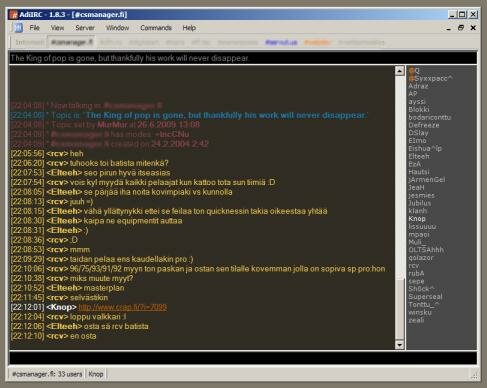The image size is (487, 388).
Task: Select Hautsi in the nick list
Action: tap(419, 172)
